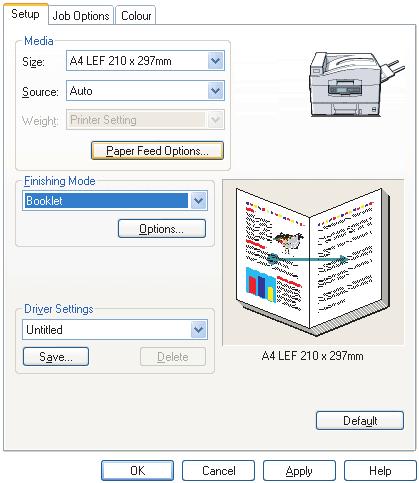The image size is (419, 483).
Task: Expand the Source dropdown arrow
Action: tap(215, 91)
